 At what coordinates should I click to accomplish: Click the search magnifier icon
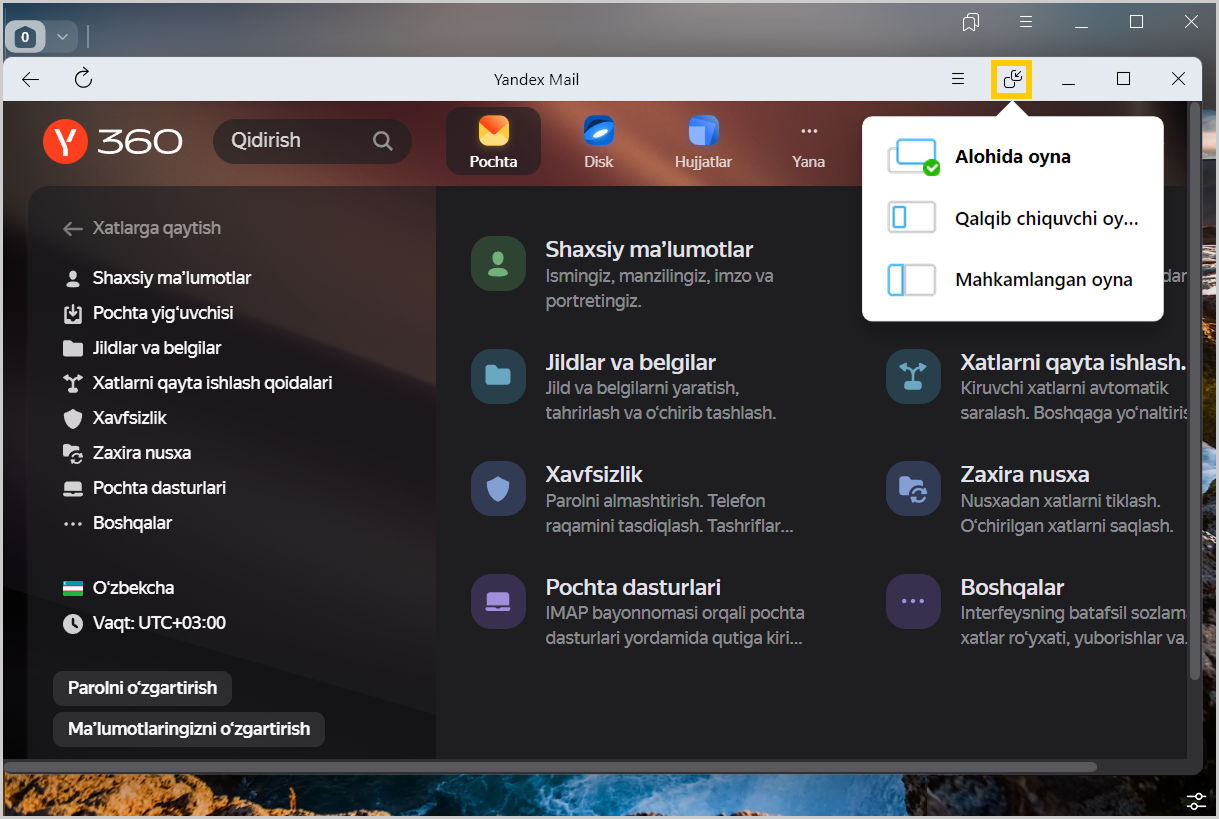click(383, 141)
